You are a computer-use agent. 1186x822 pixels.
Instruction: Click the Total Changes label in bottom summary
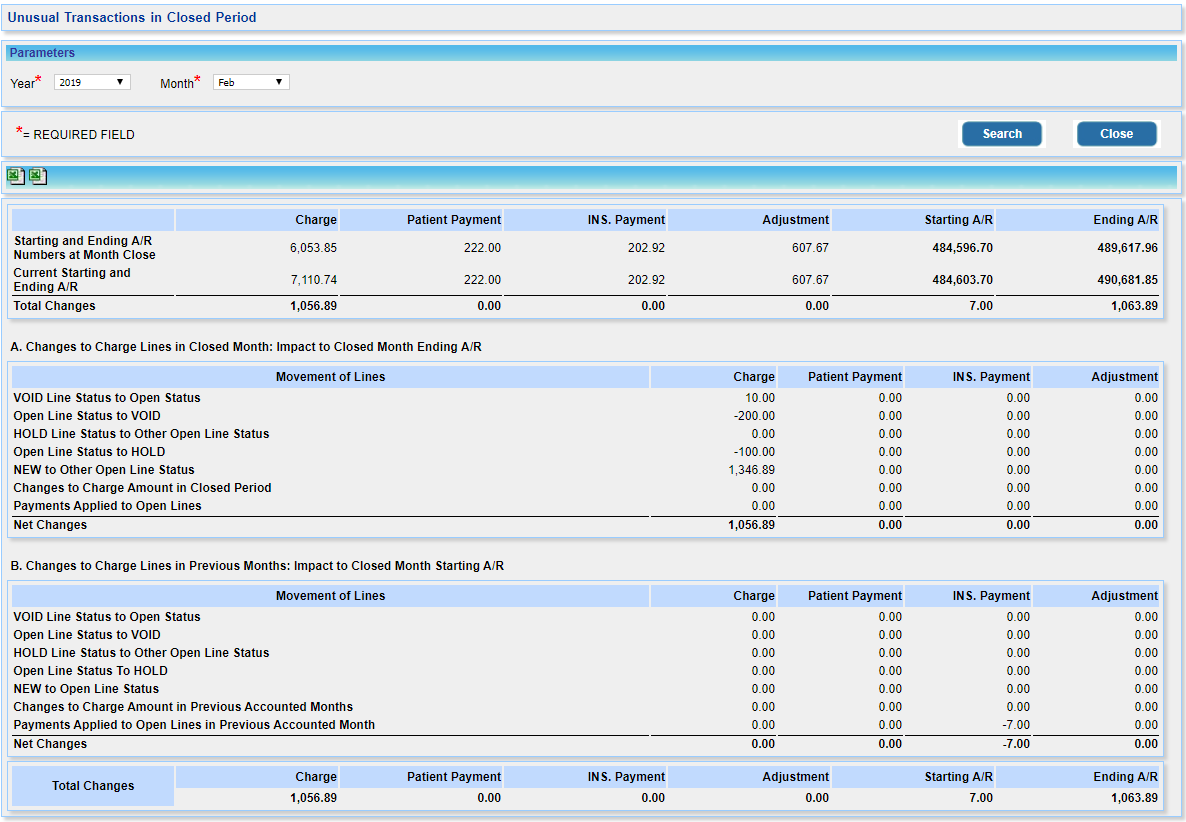pyautogui.click(x=93, y=786)
